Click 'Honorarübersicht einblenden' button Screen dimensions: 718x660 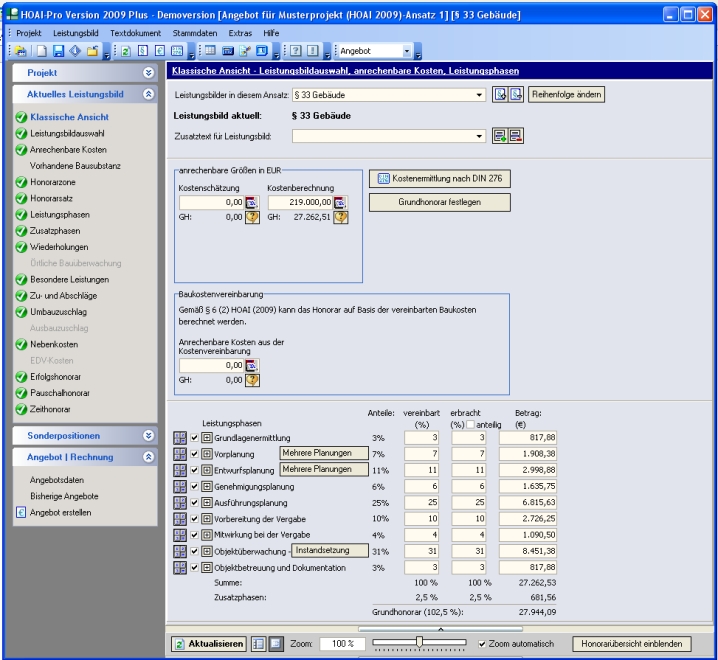click(631, 644)
